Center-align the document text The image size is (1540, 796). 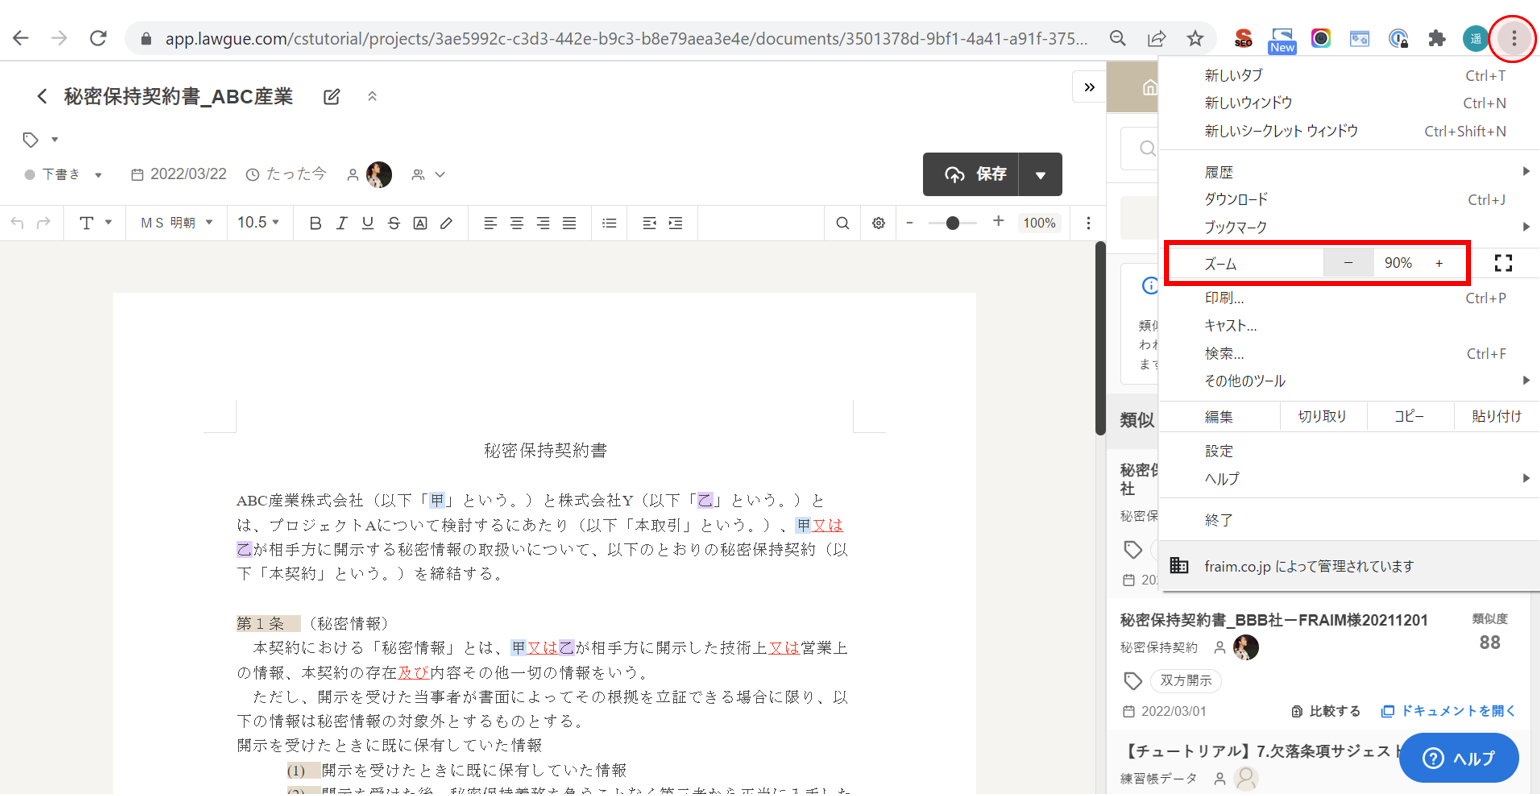pos(516,223)
